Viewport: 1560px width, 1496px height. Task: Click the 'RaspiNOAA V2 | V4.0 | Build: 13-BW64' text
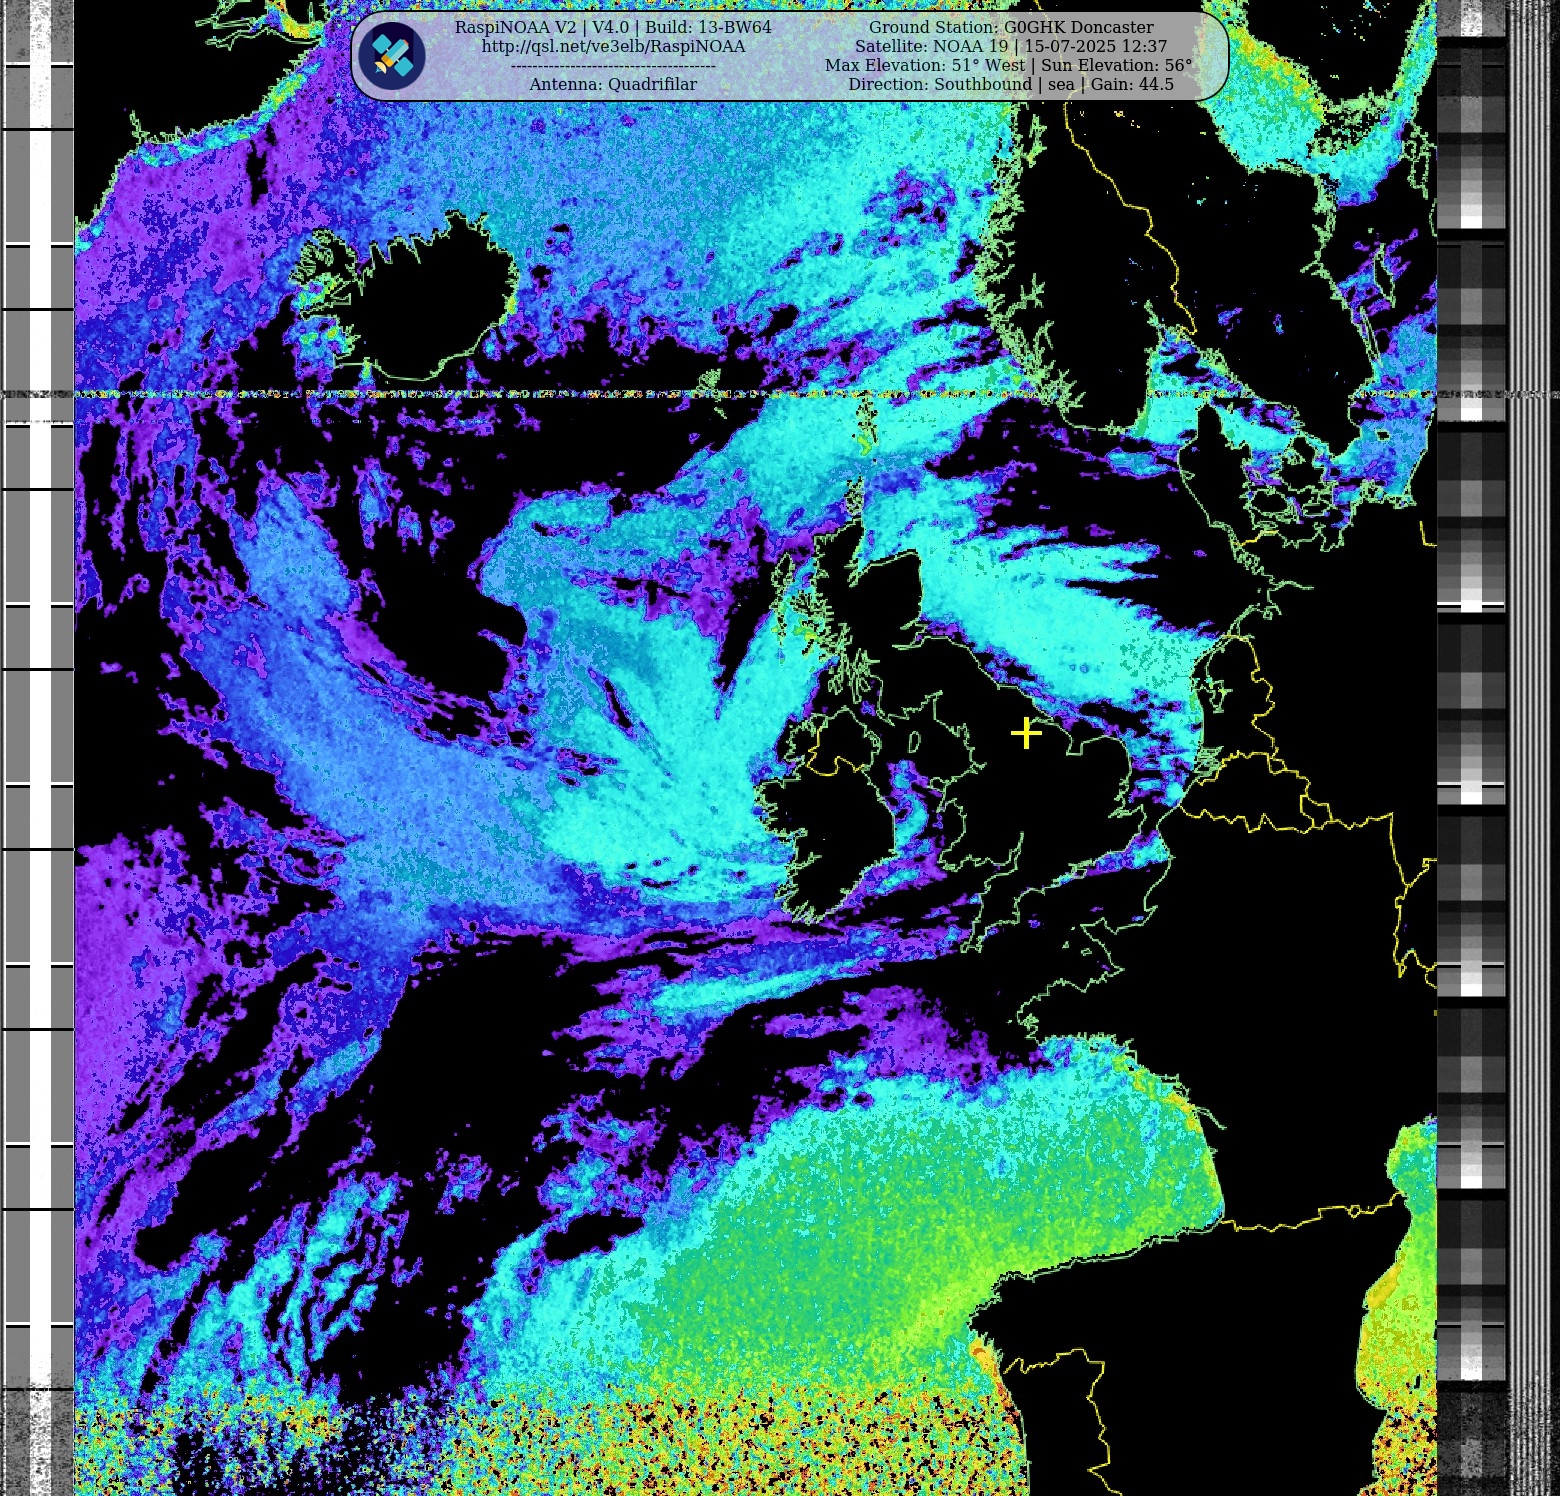click(613, 27)
